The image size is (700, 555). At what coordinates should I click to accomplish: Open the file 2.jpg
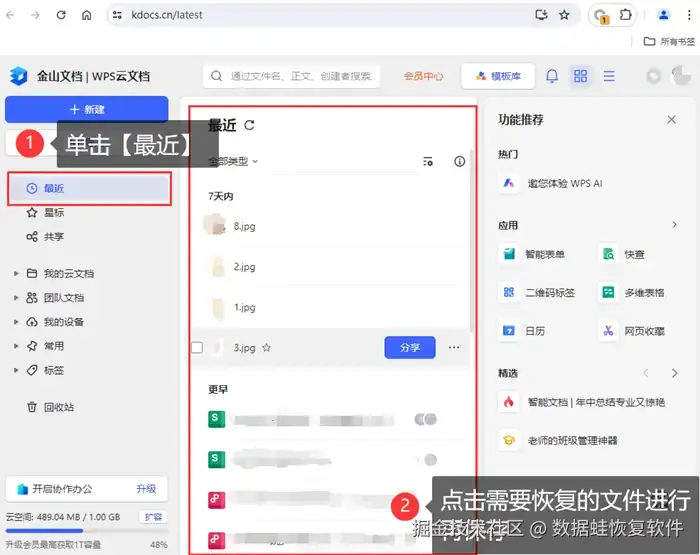point(244,267)
